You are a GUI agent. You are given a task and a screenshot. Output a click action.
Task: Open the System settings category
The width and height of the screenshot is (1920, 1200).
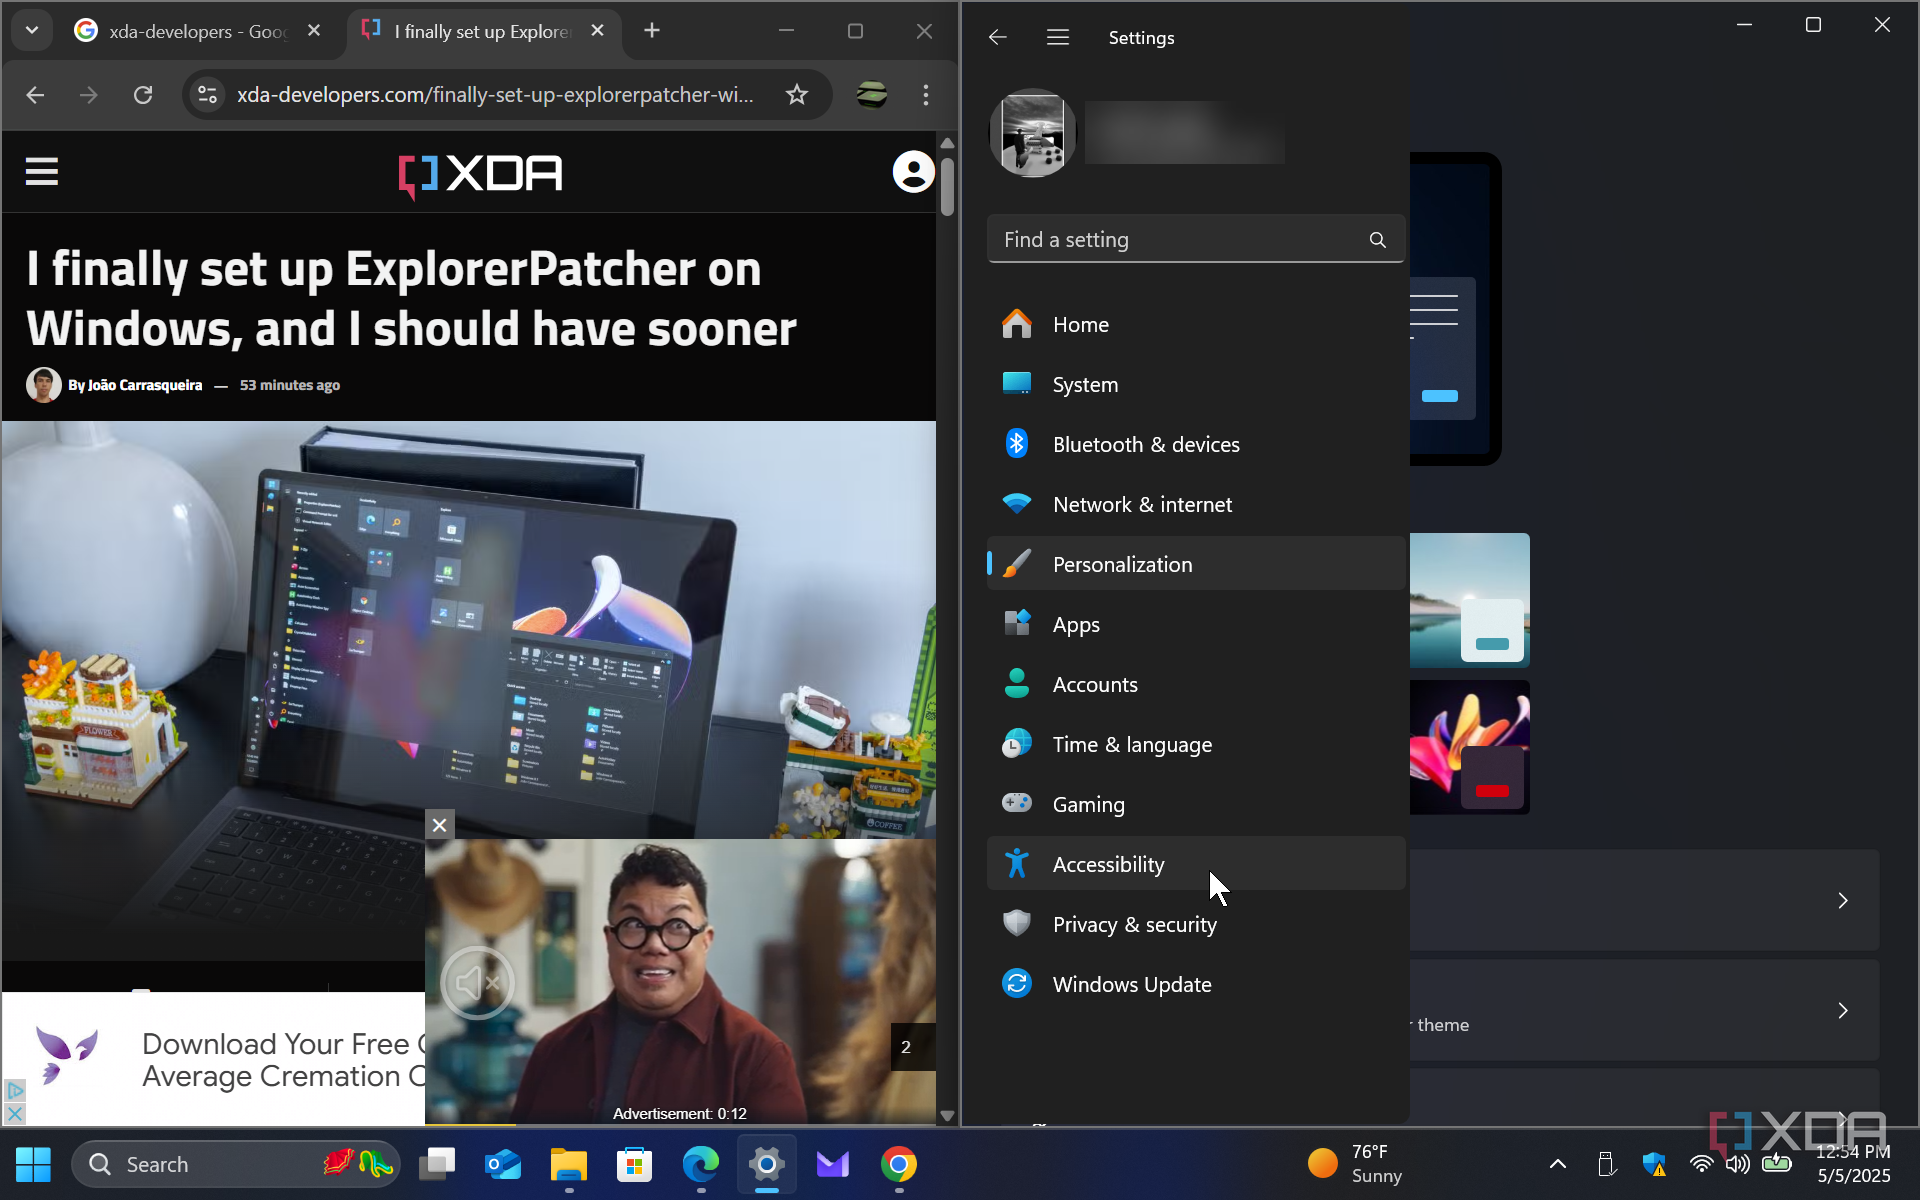point(1196,385)
